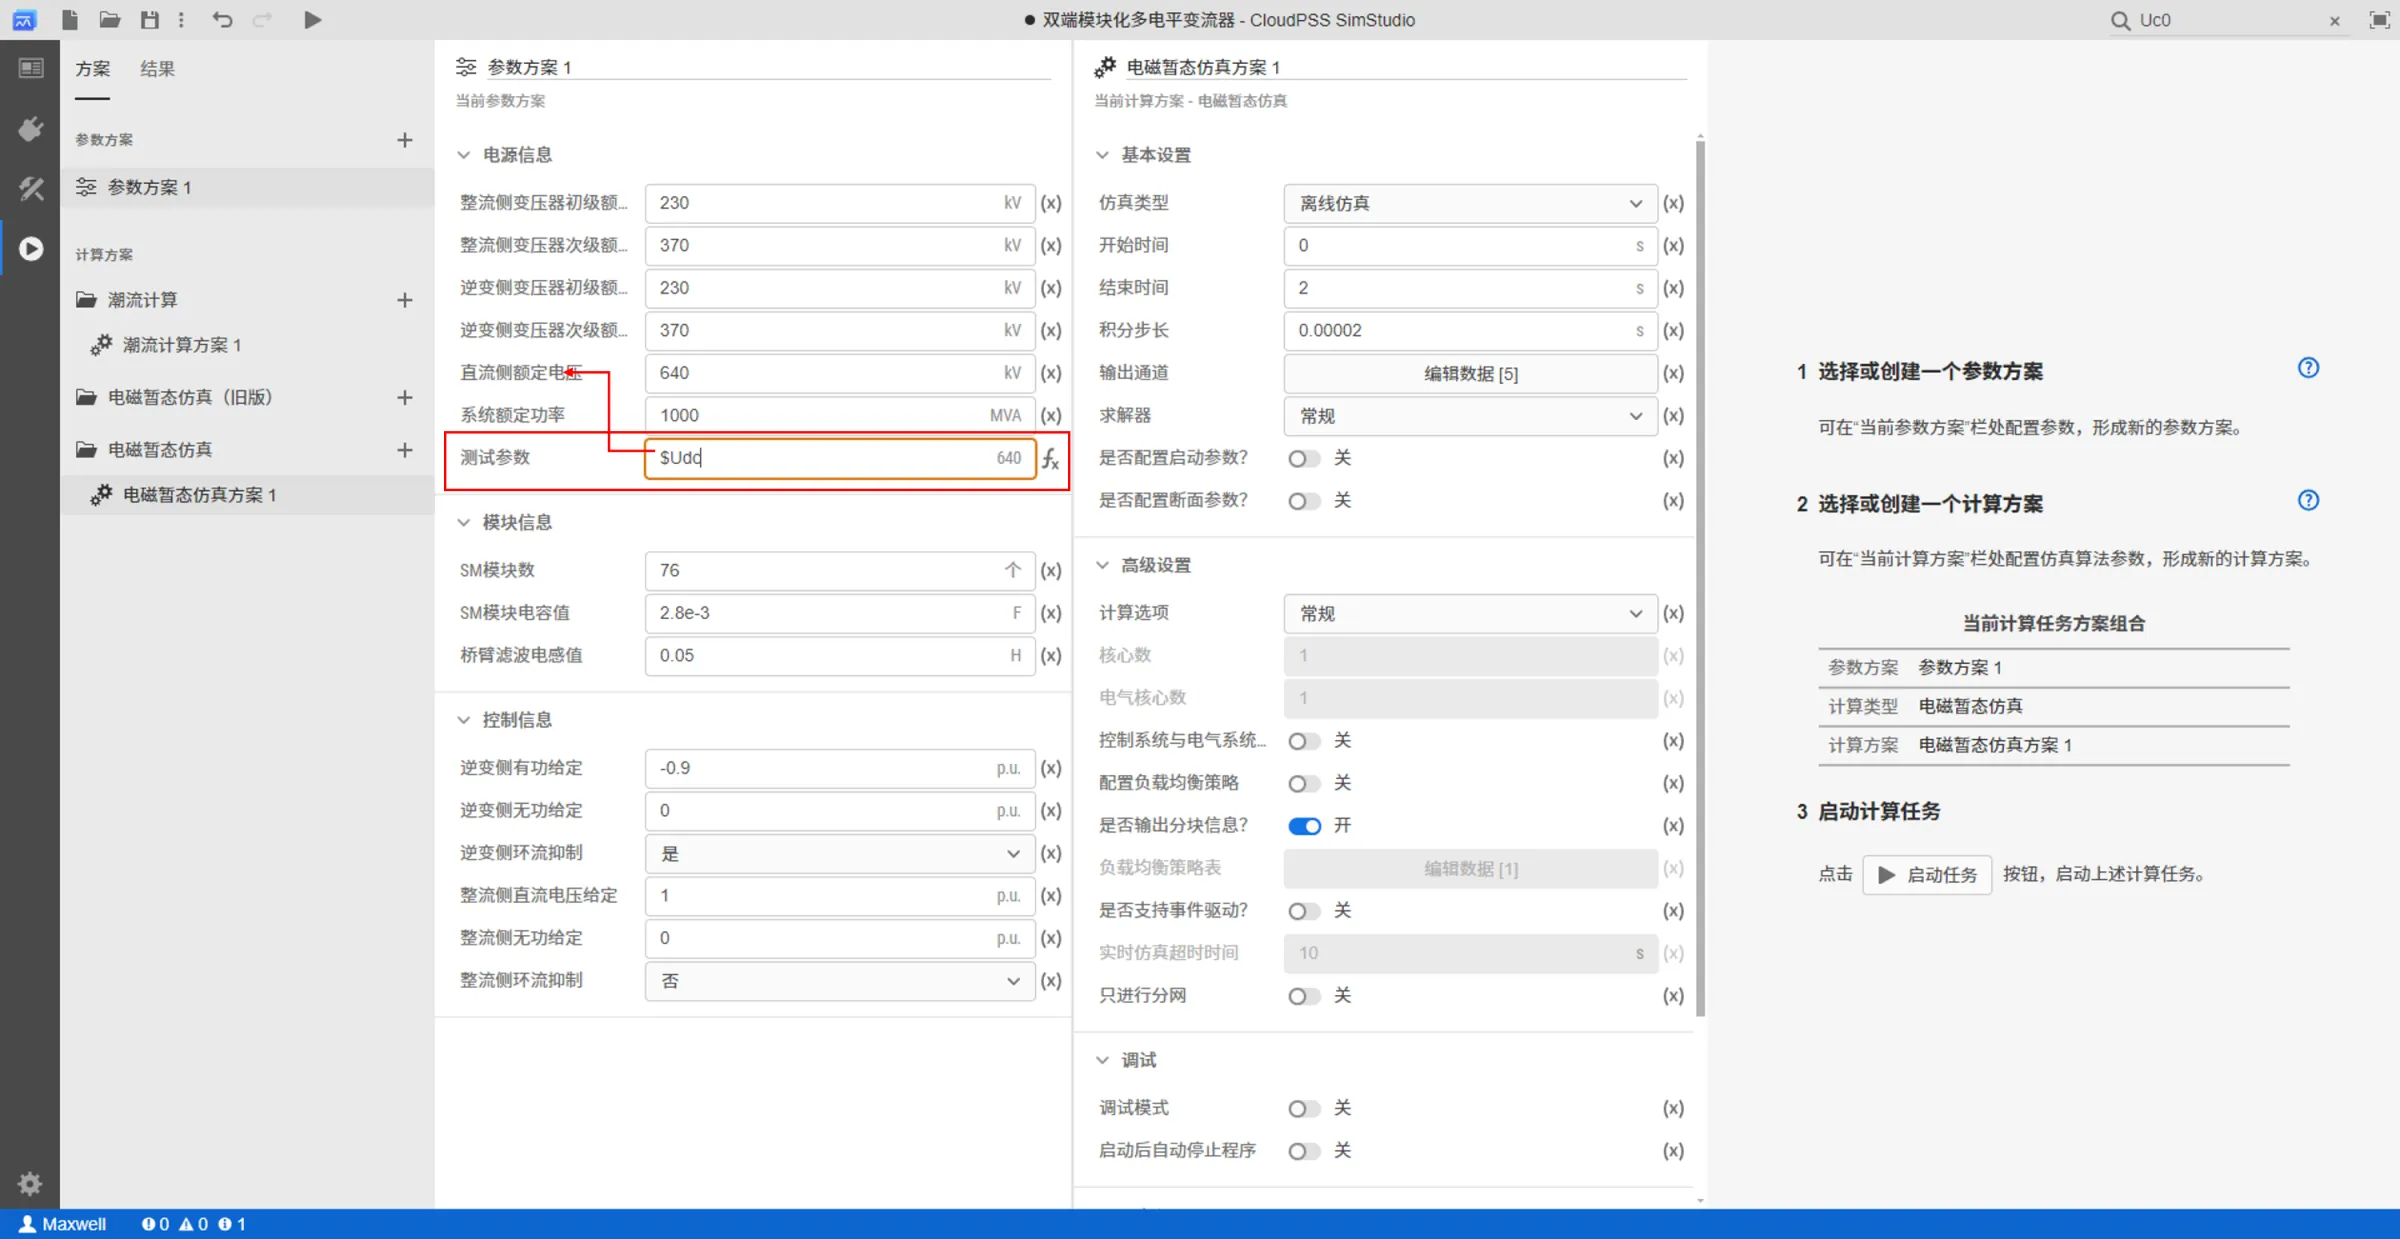Click the 测试参数 input field
This screenshot has width=2400, height=1239.
(x=840, y=458)
